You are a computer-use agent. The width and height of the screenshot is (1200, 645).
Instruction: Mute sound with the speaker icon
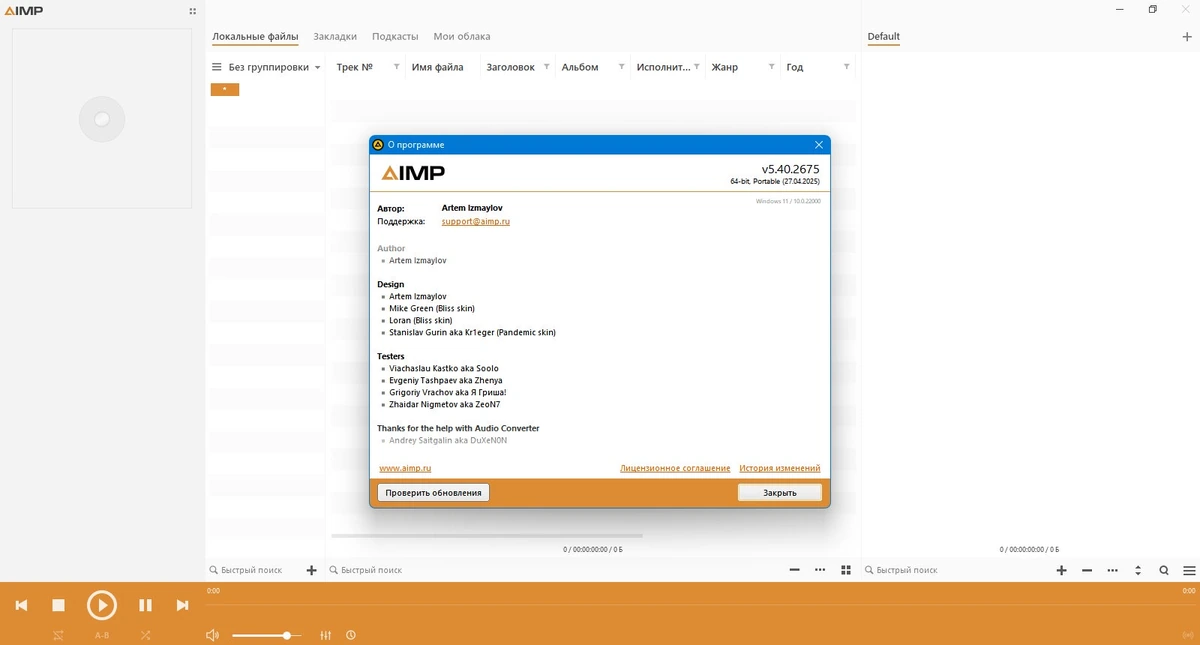pos(212,635)
